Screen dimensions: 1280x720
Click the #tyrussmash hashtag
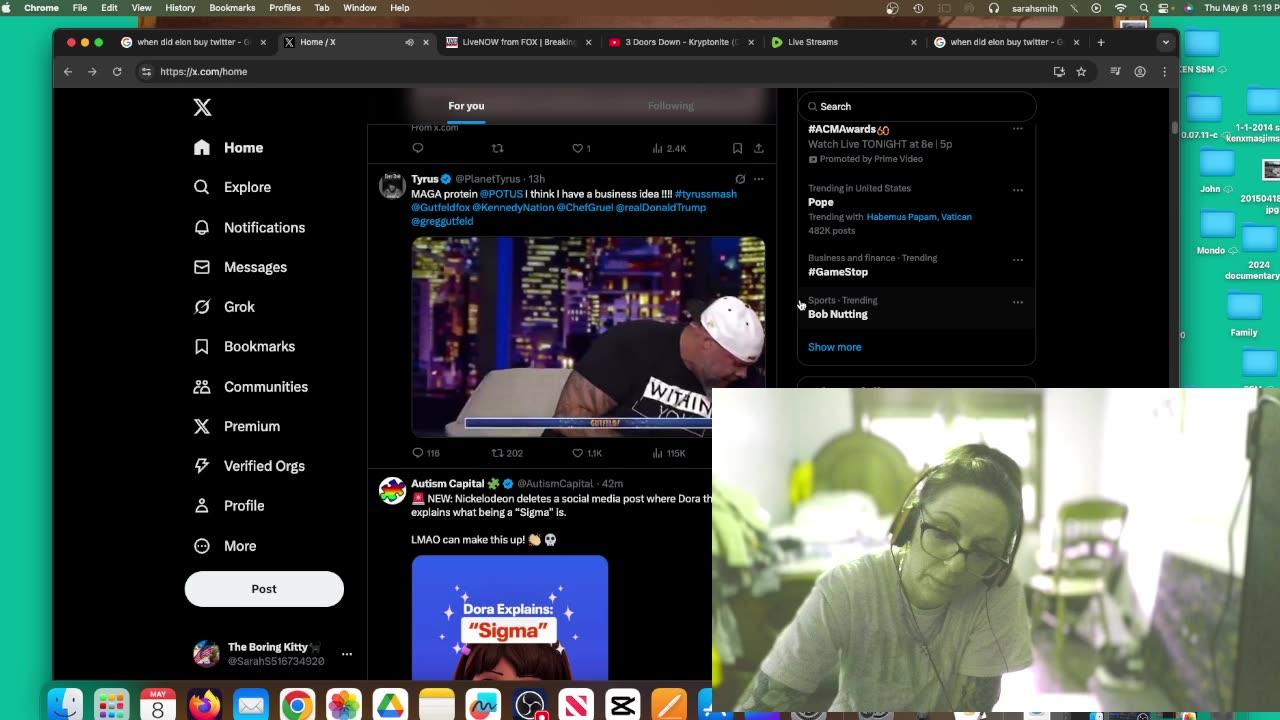[x=705, y=194]
